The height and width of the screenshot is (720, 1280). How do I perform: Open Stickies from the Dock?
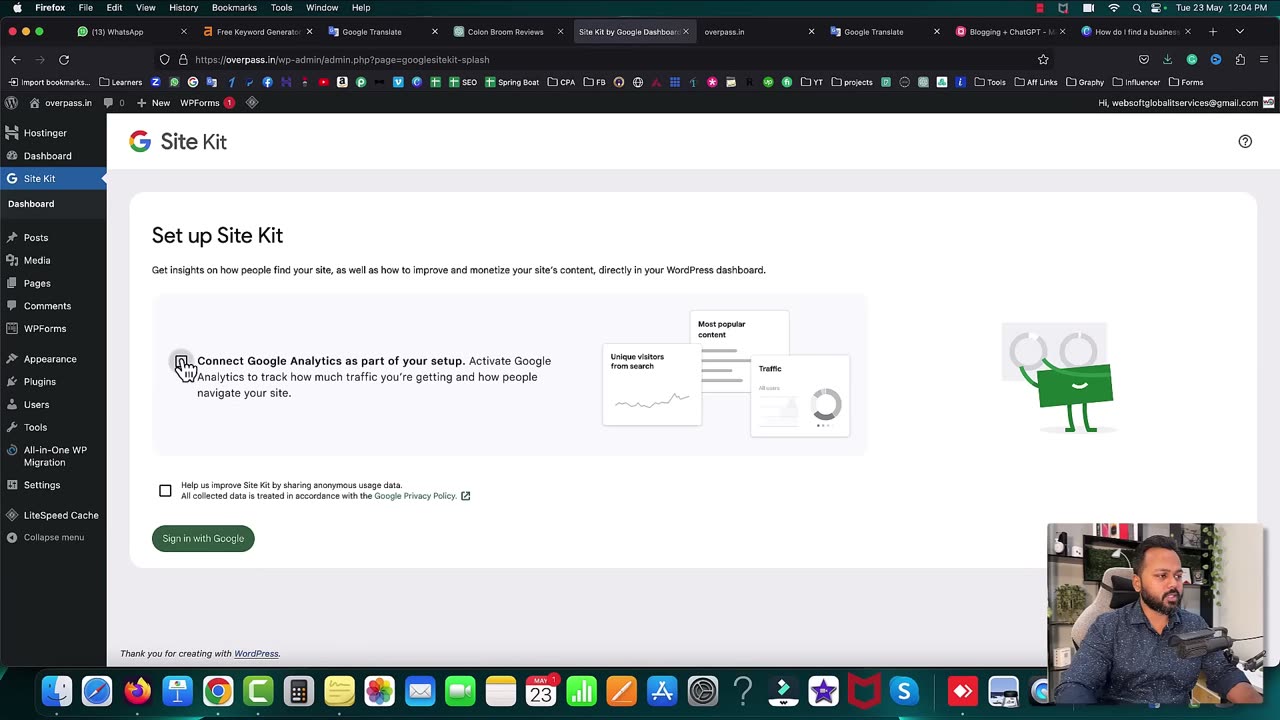[x=339, y=691]
